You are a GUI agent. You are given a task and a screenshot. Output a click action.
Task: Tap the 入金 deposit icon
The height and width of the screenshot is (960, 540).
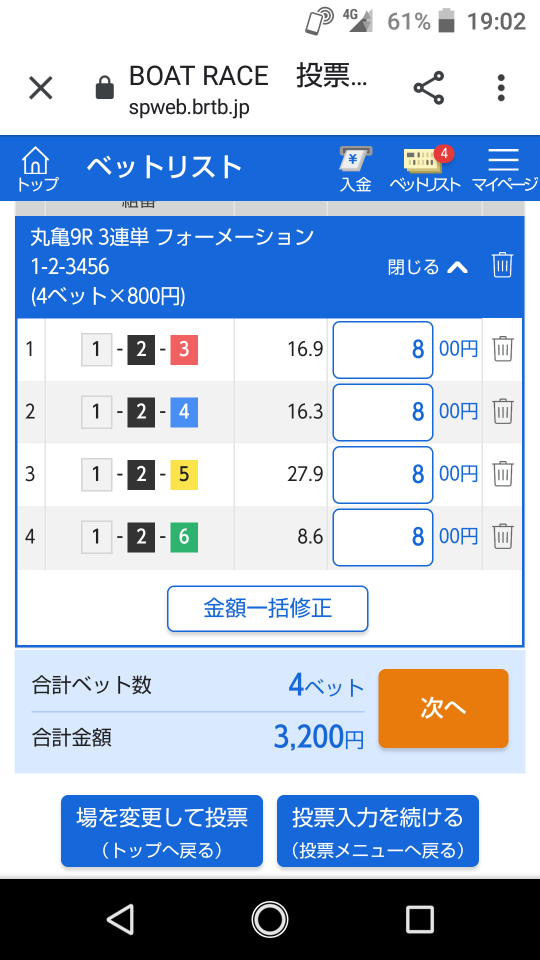[x=356, y=170]
